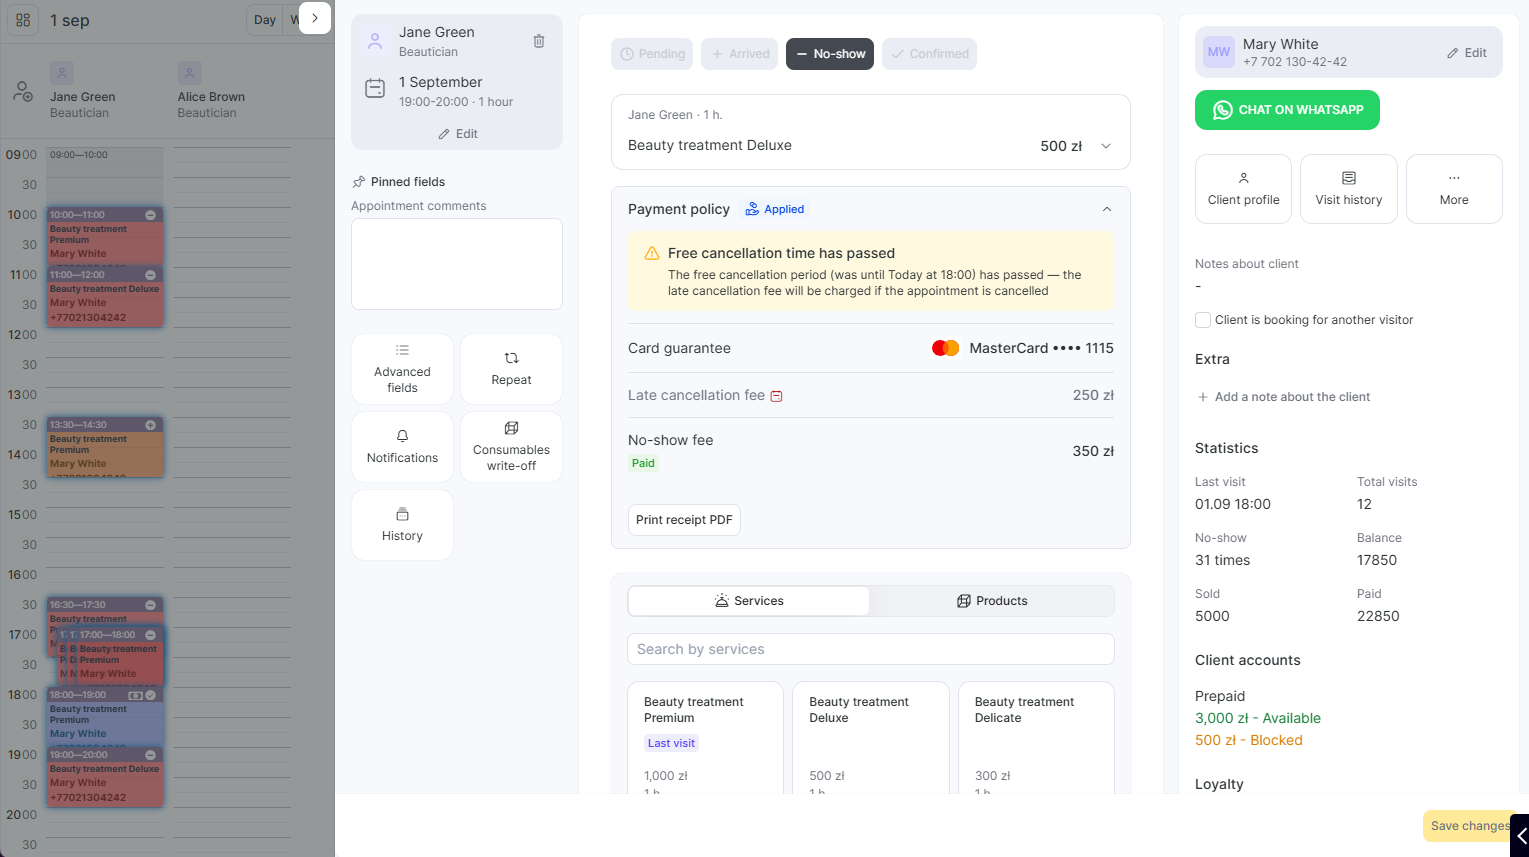Screen dimensions: 1529x857
Task: Click the Paid badge under No-show fee
Action: point(643,463)
